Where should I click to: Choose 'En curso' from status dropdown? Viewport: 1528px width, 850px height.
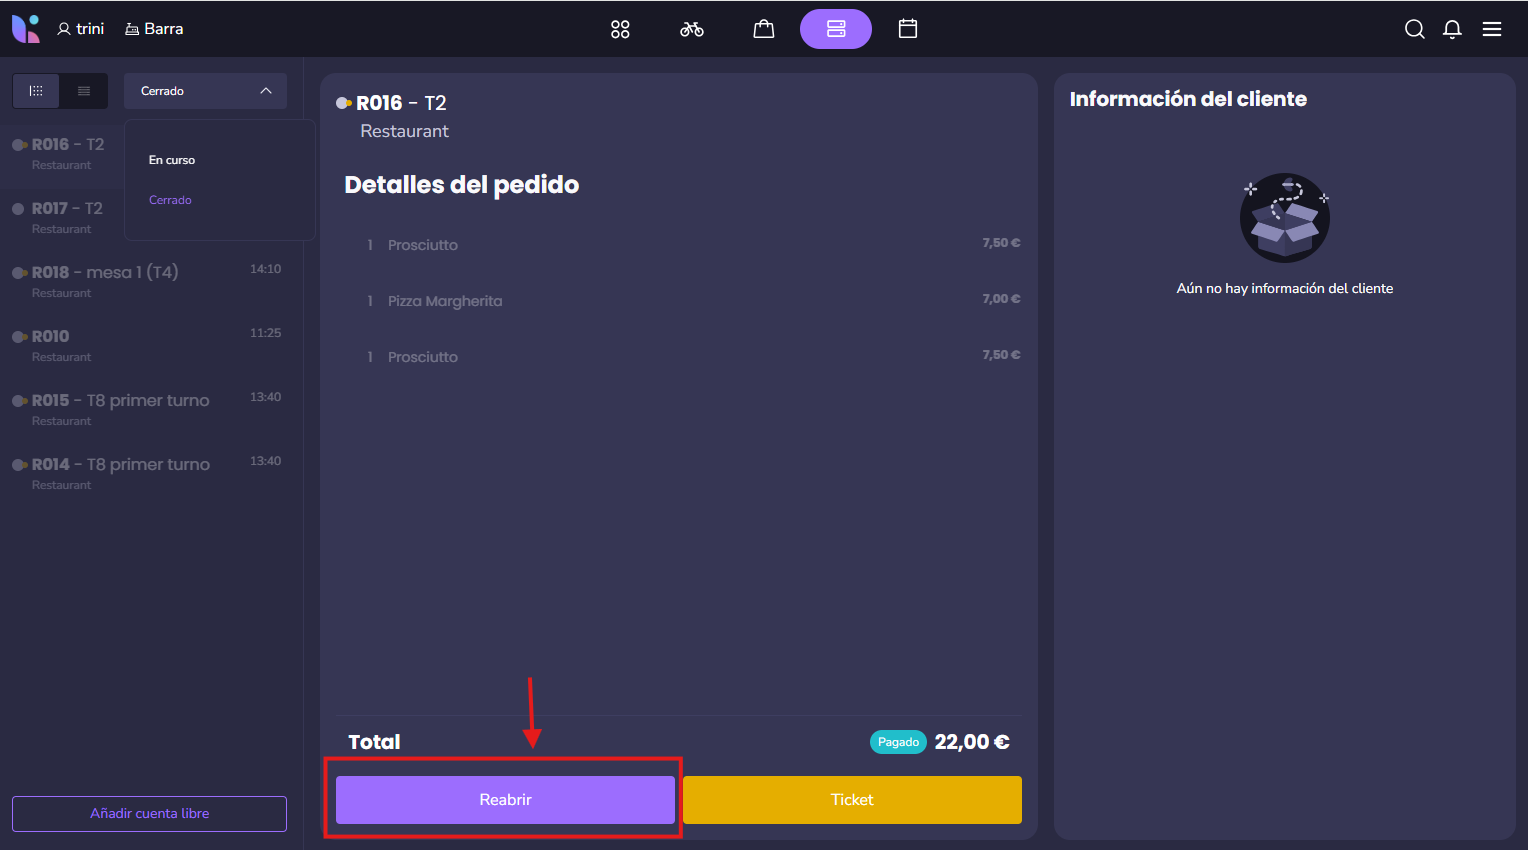point(172,160)
